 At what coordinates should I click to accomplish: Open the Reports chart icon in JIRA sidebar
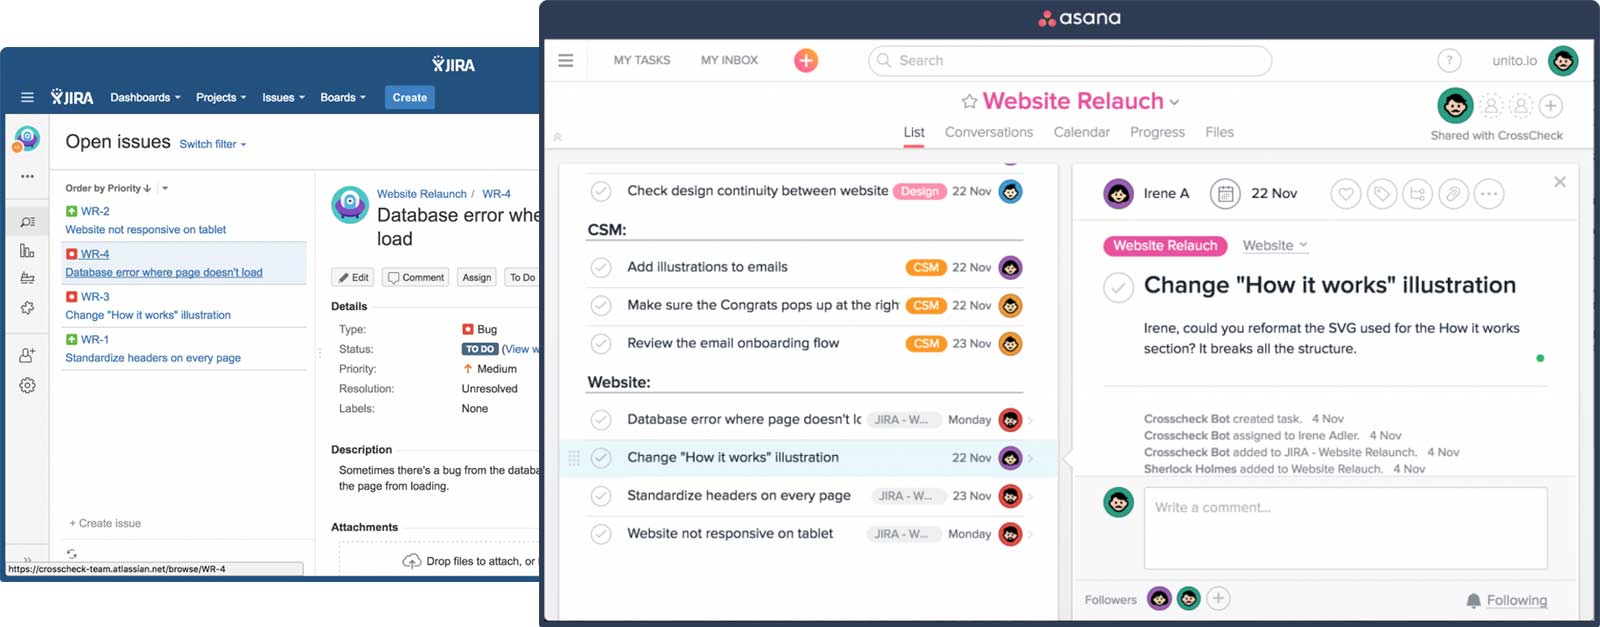point(27,250)
